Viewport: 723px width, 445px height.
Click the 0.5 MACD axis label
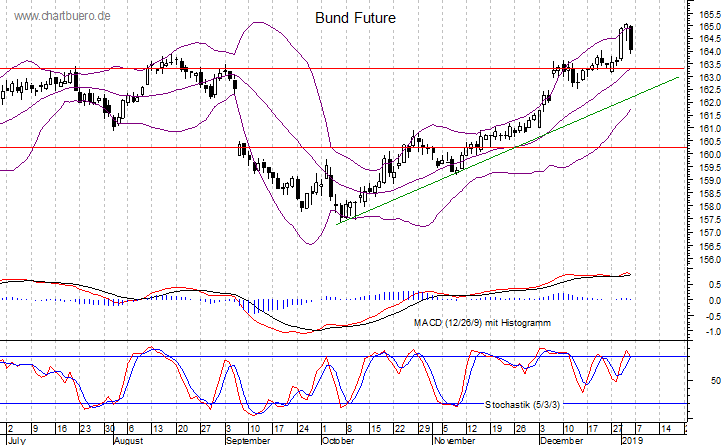pos(715,285)
